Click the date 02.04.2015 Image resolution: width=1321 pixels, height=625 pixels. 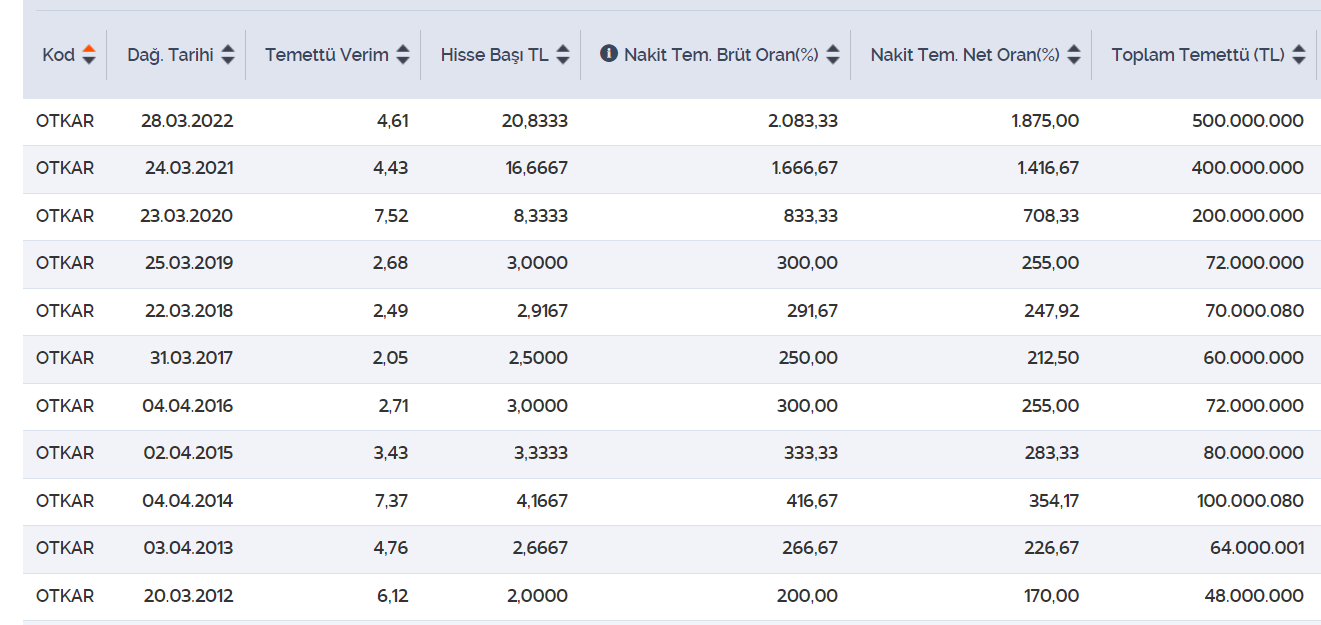tap(188, 453)
